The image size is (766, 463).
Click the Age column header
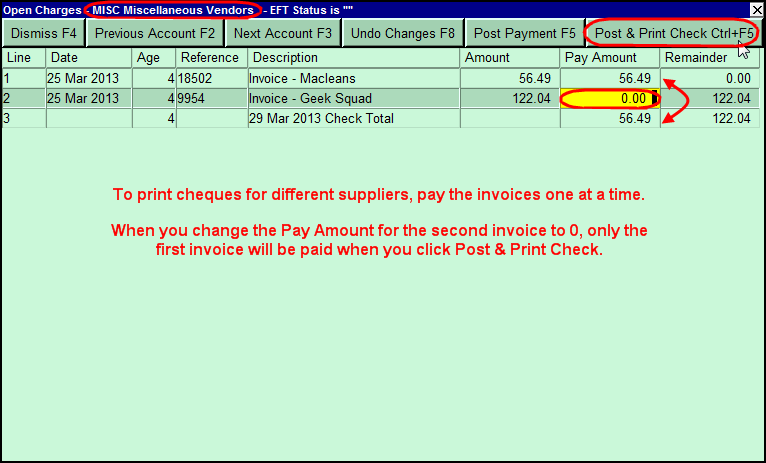154,58
